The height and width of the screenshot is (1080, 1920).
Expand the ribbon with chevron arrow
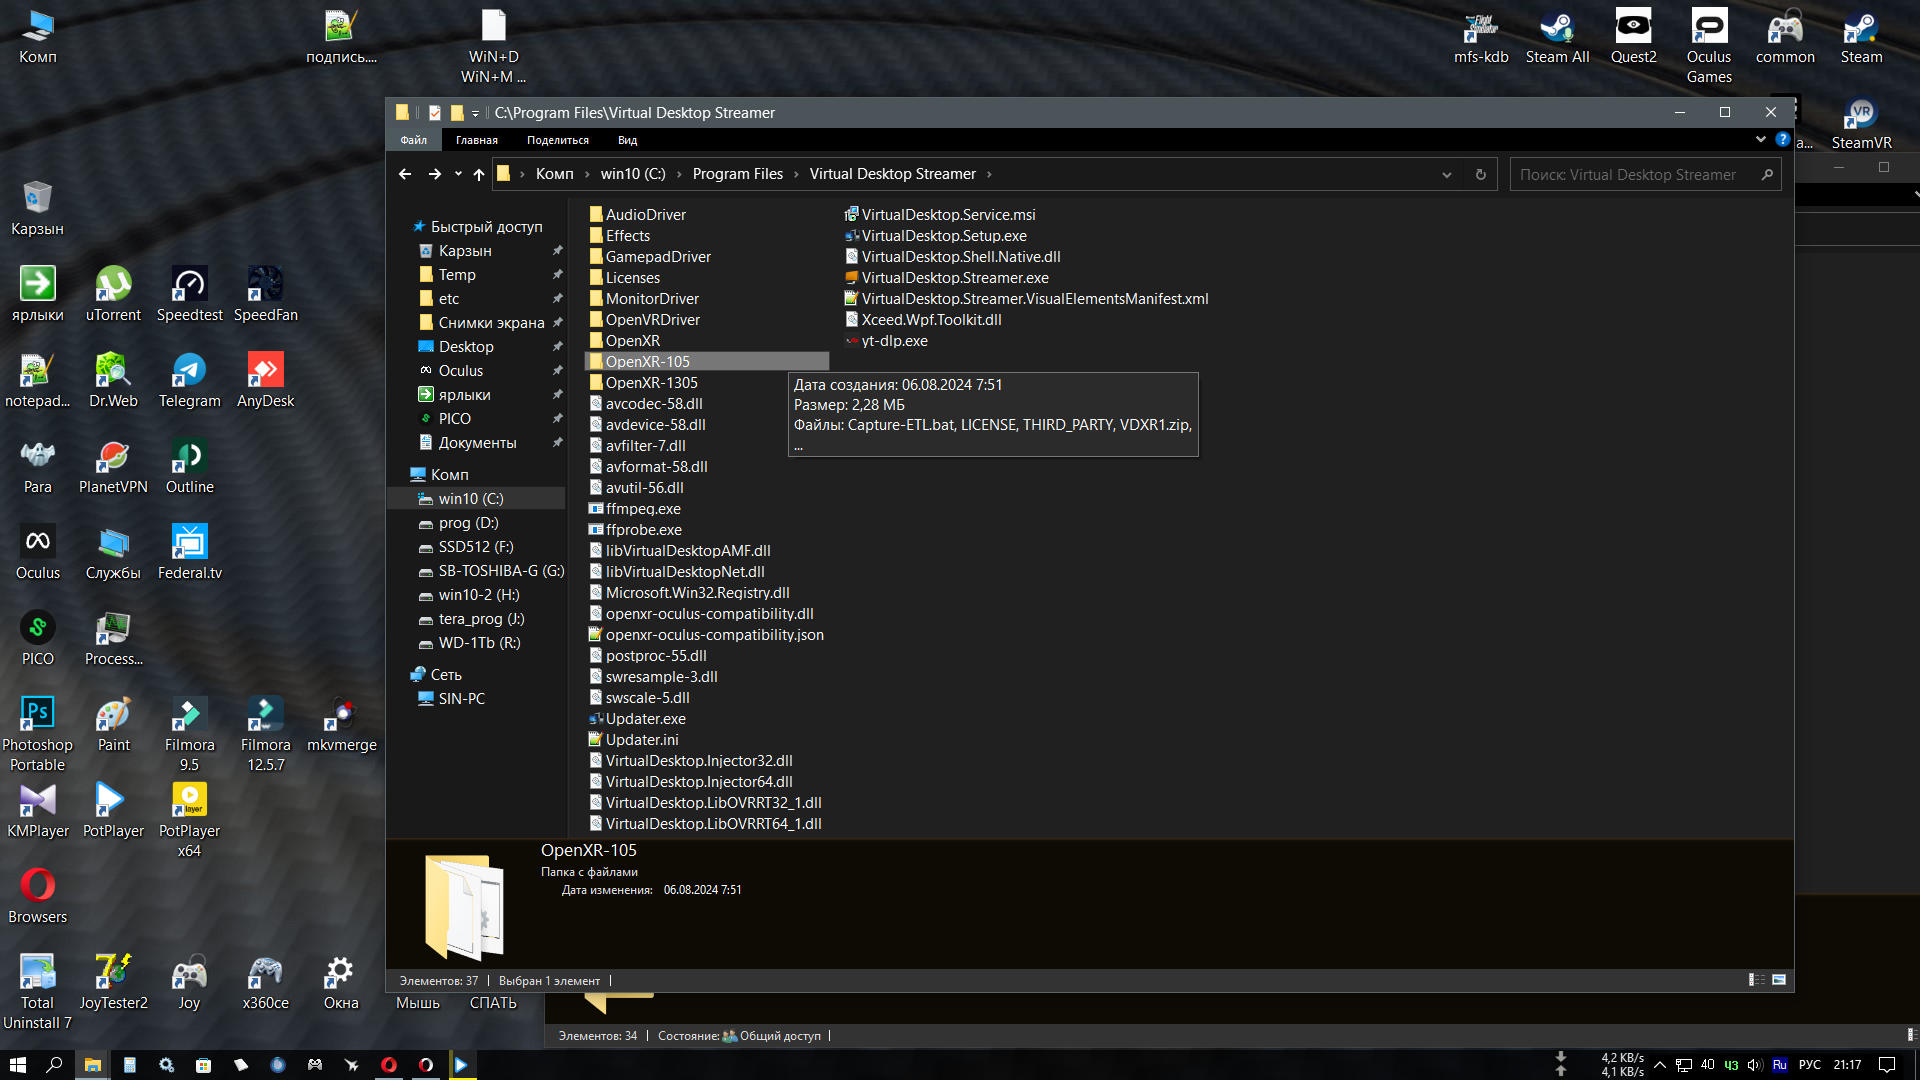pyautogui.click(x=1761, y=140)
